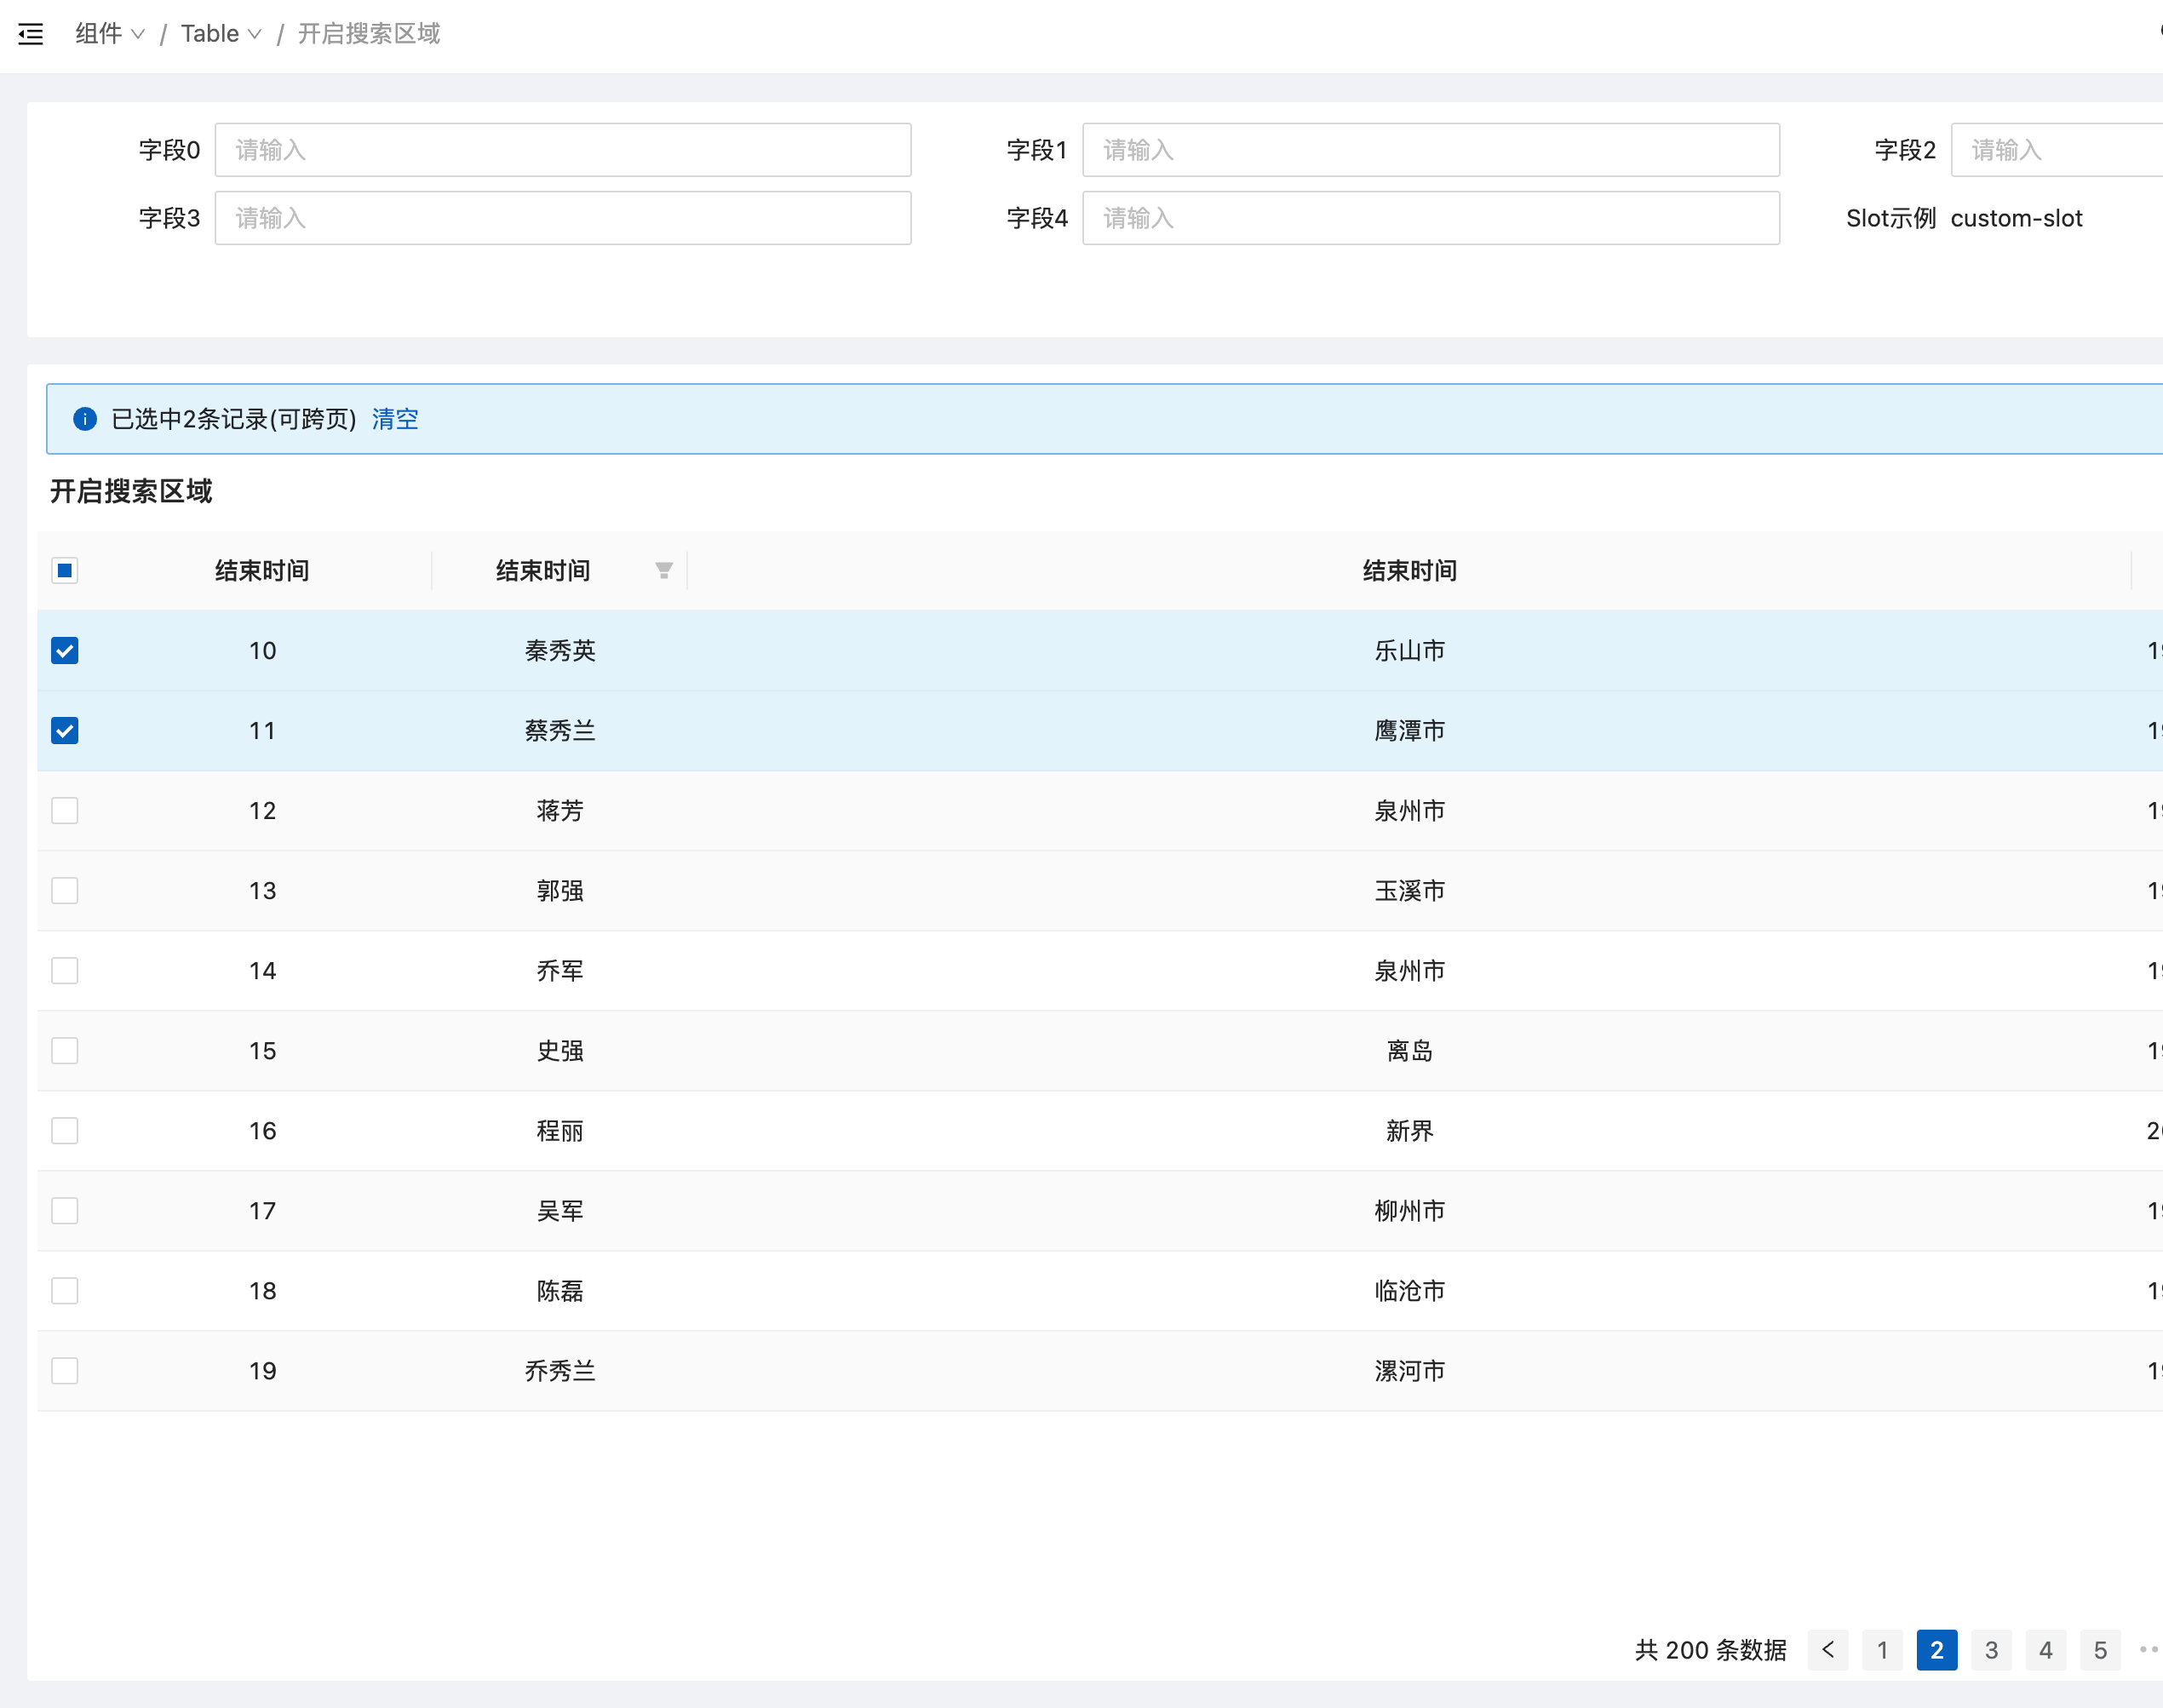Click 清空 to clear selected records
The height and width of the screenshot is (1708, 2163).
point(394,419)
